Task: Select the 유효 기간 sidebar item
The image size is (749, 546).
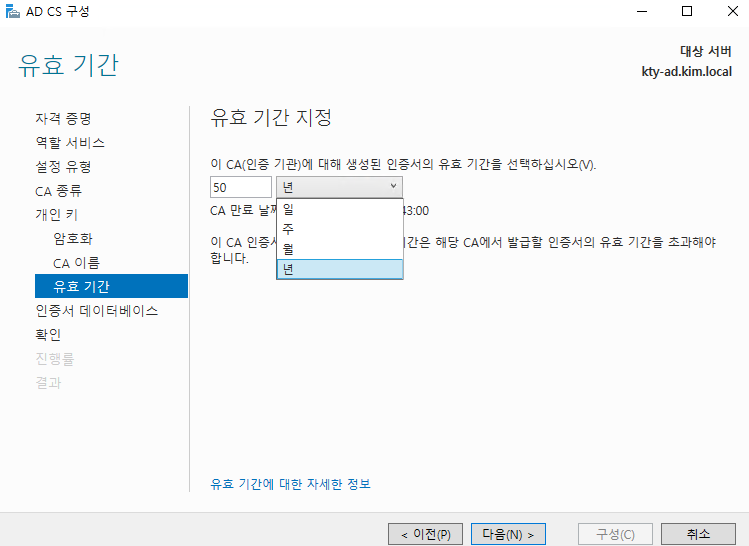Action: click(111, 286)
